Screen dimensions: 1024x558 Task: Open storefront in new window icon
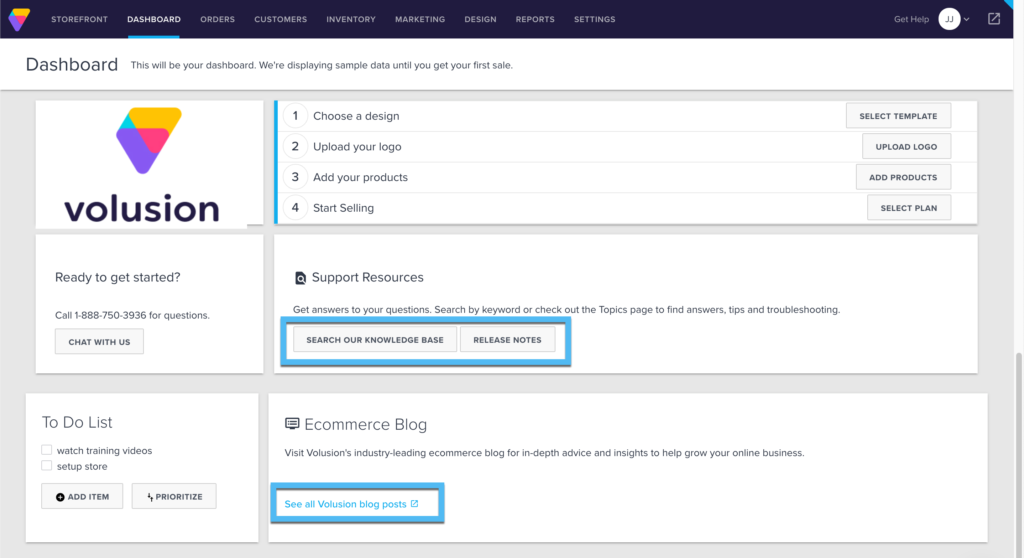click(x=993, y=19)
